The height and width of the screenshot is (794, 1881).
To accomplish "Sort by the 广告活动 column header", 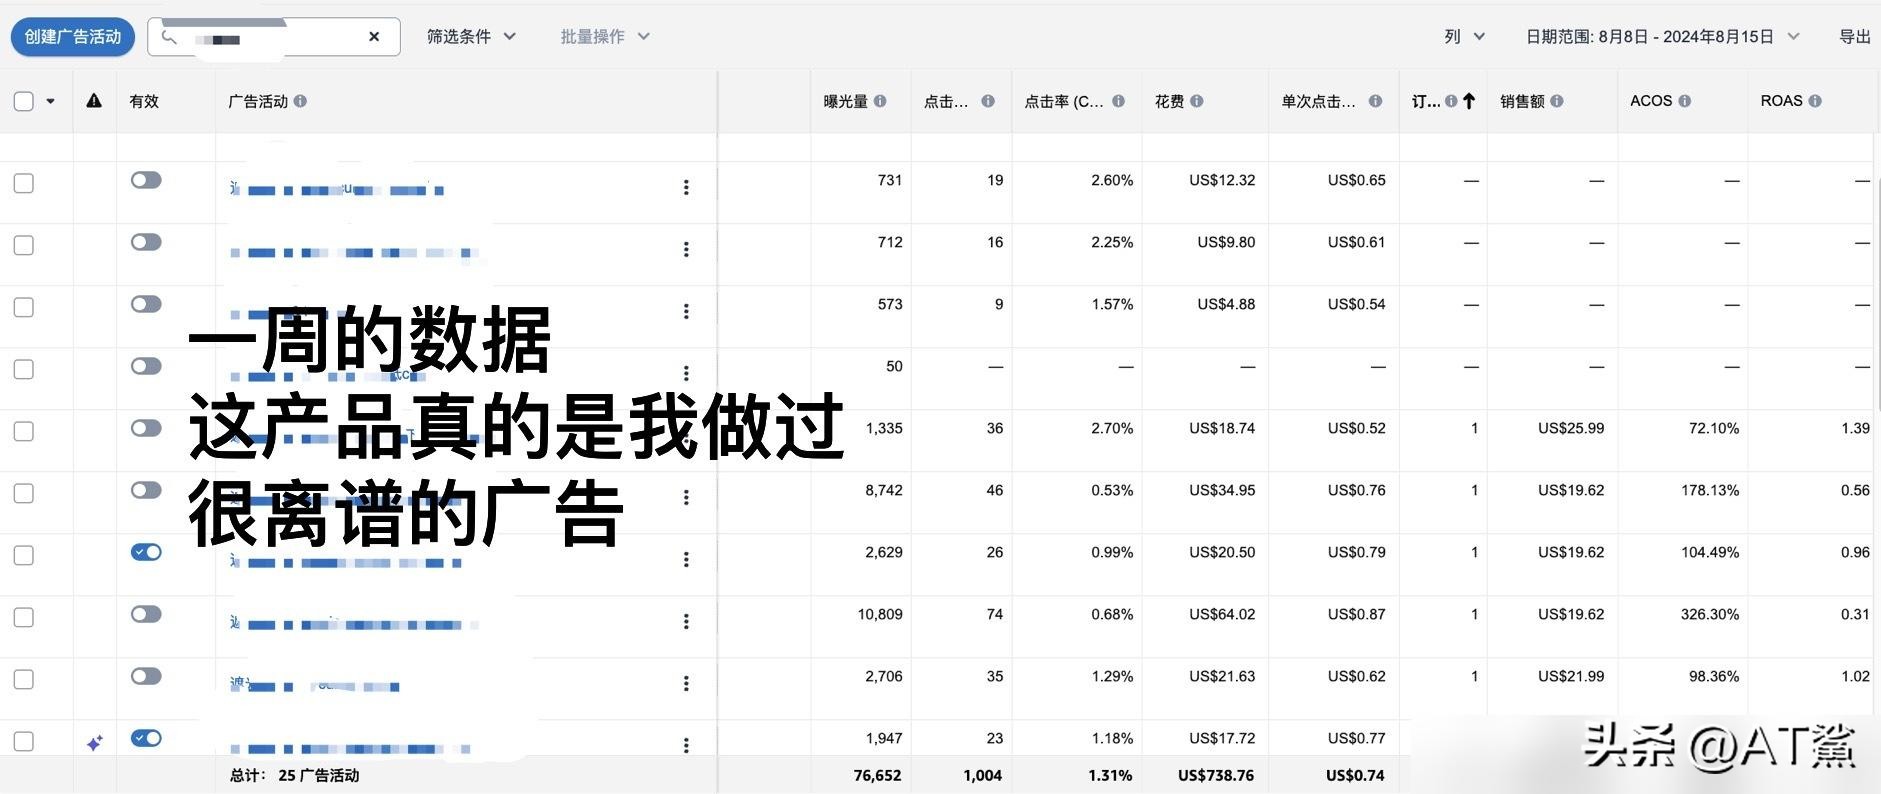I will coord(258,101).
